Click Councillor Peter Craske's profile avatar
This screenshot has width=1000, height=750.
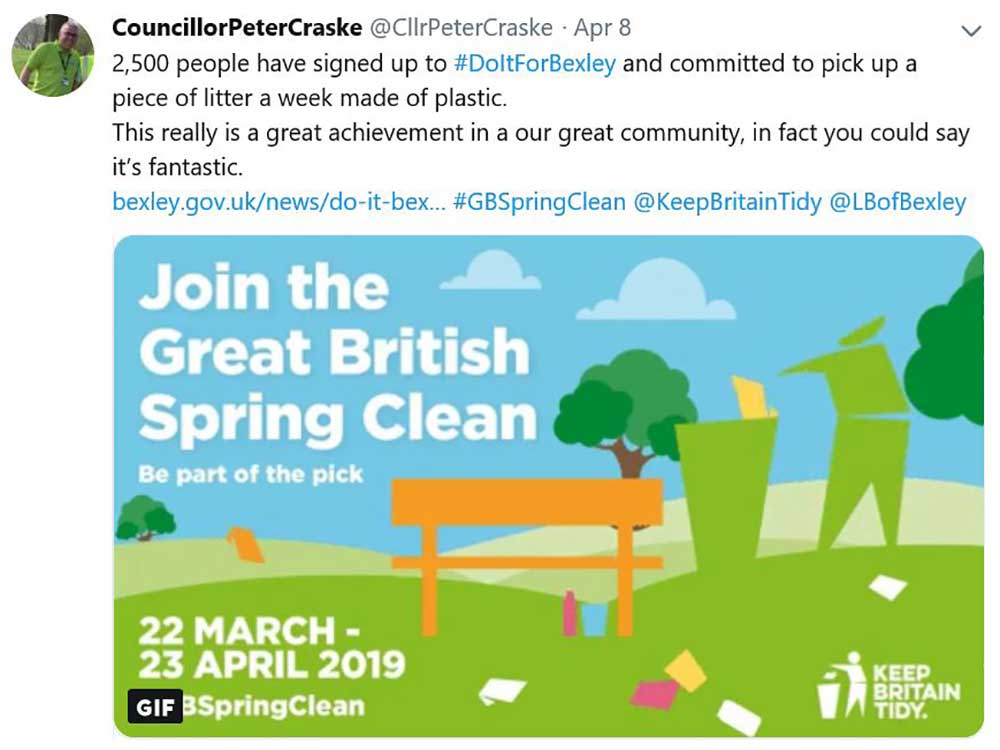click(x=53, y=55)
